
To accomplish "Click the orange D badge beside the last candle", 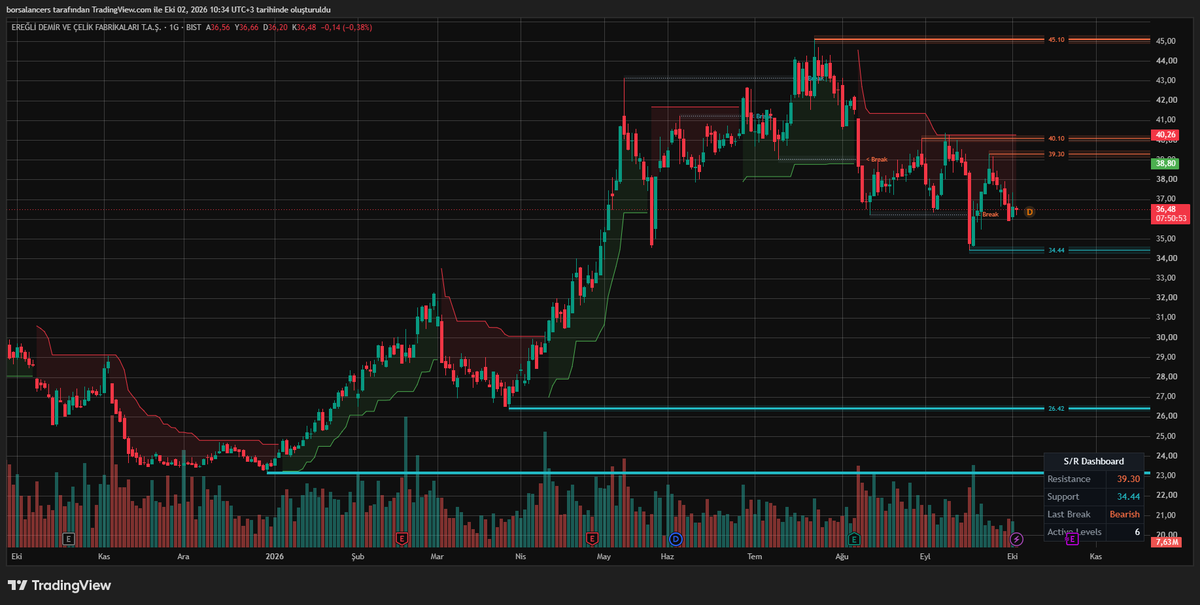I will point(1029,211).
